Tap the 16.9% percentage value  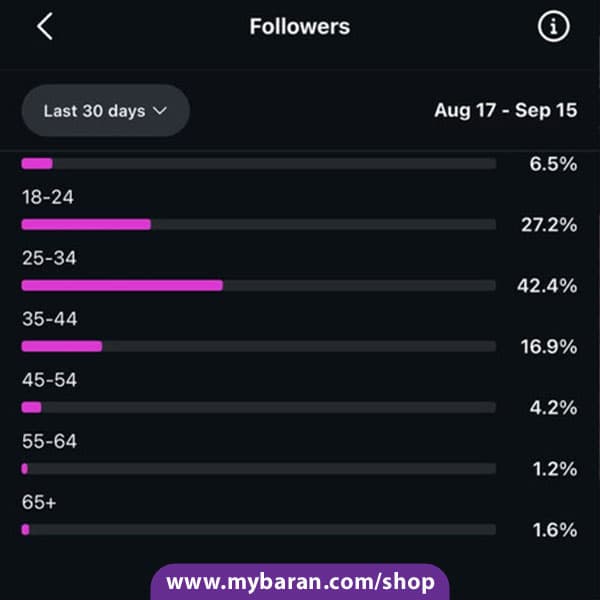pyautogui.click(x=549, y=347)
